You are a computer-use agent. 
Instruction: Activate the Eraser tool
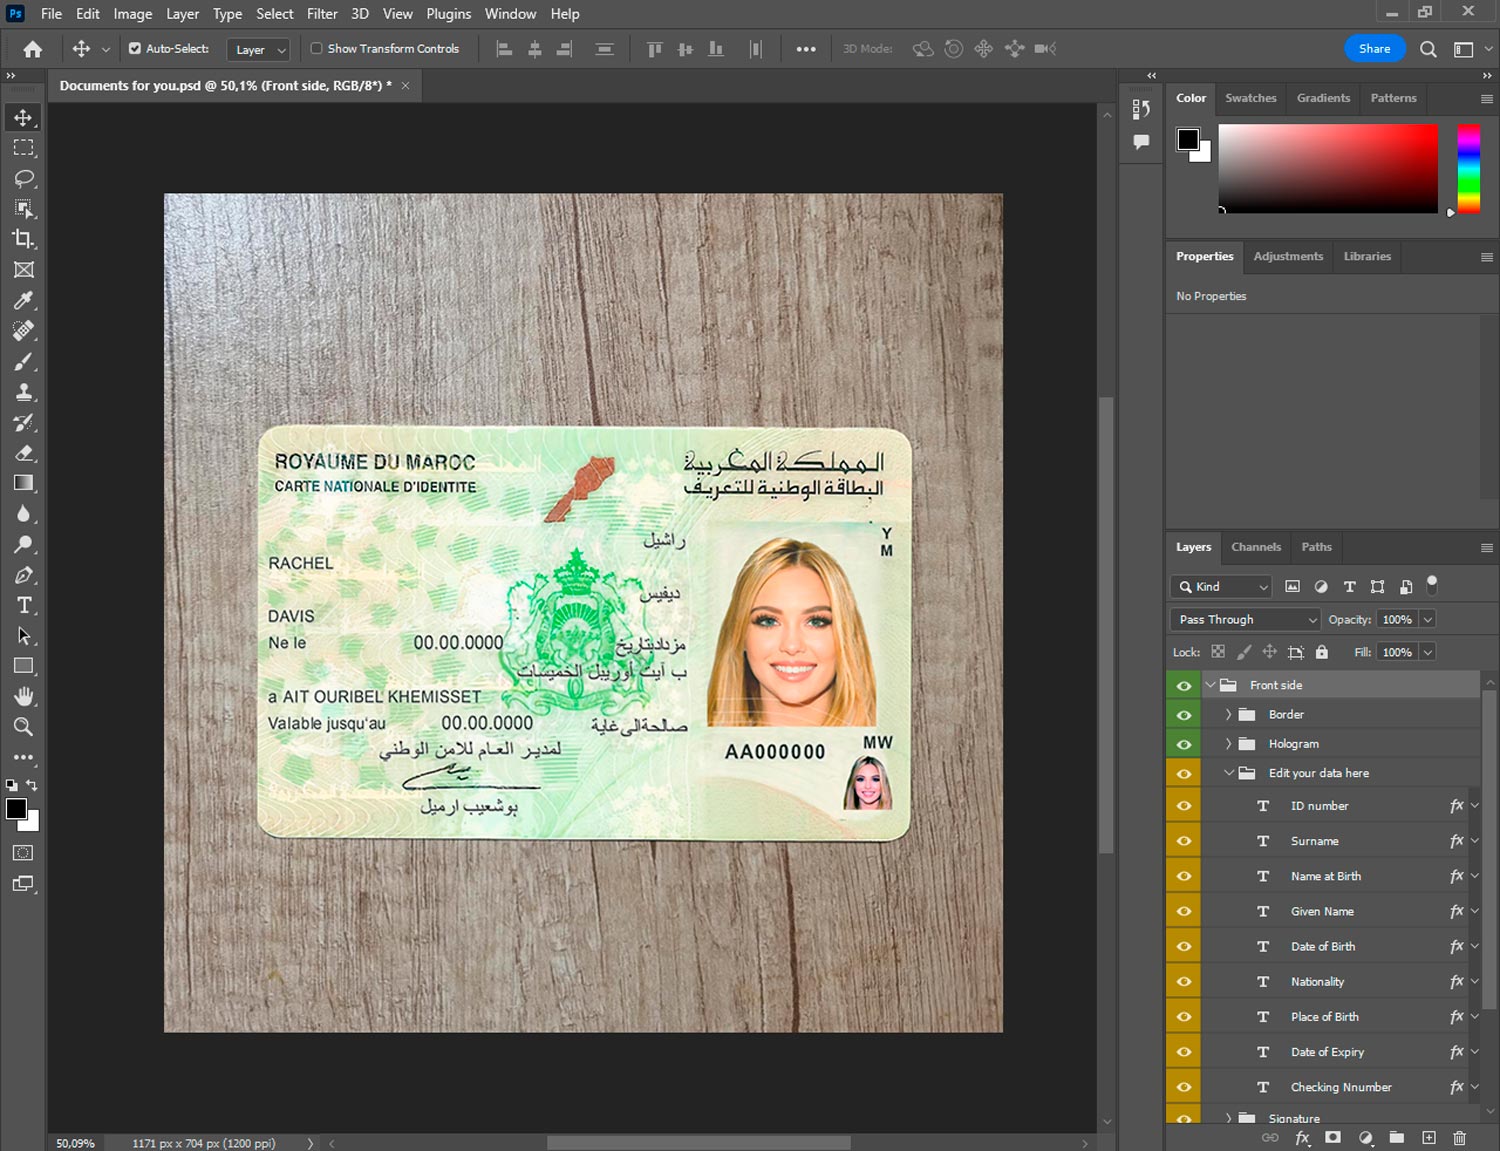coord(24,453)
